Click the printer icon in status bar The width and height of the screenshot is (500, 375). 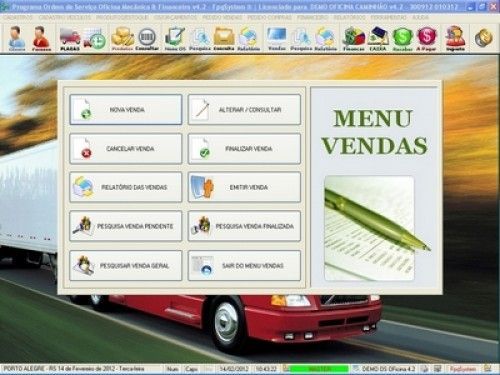coord(424,369)
